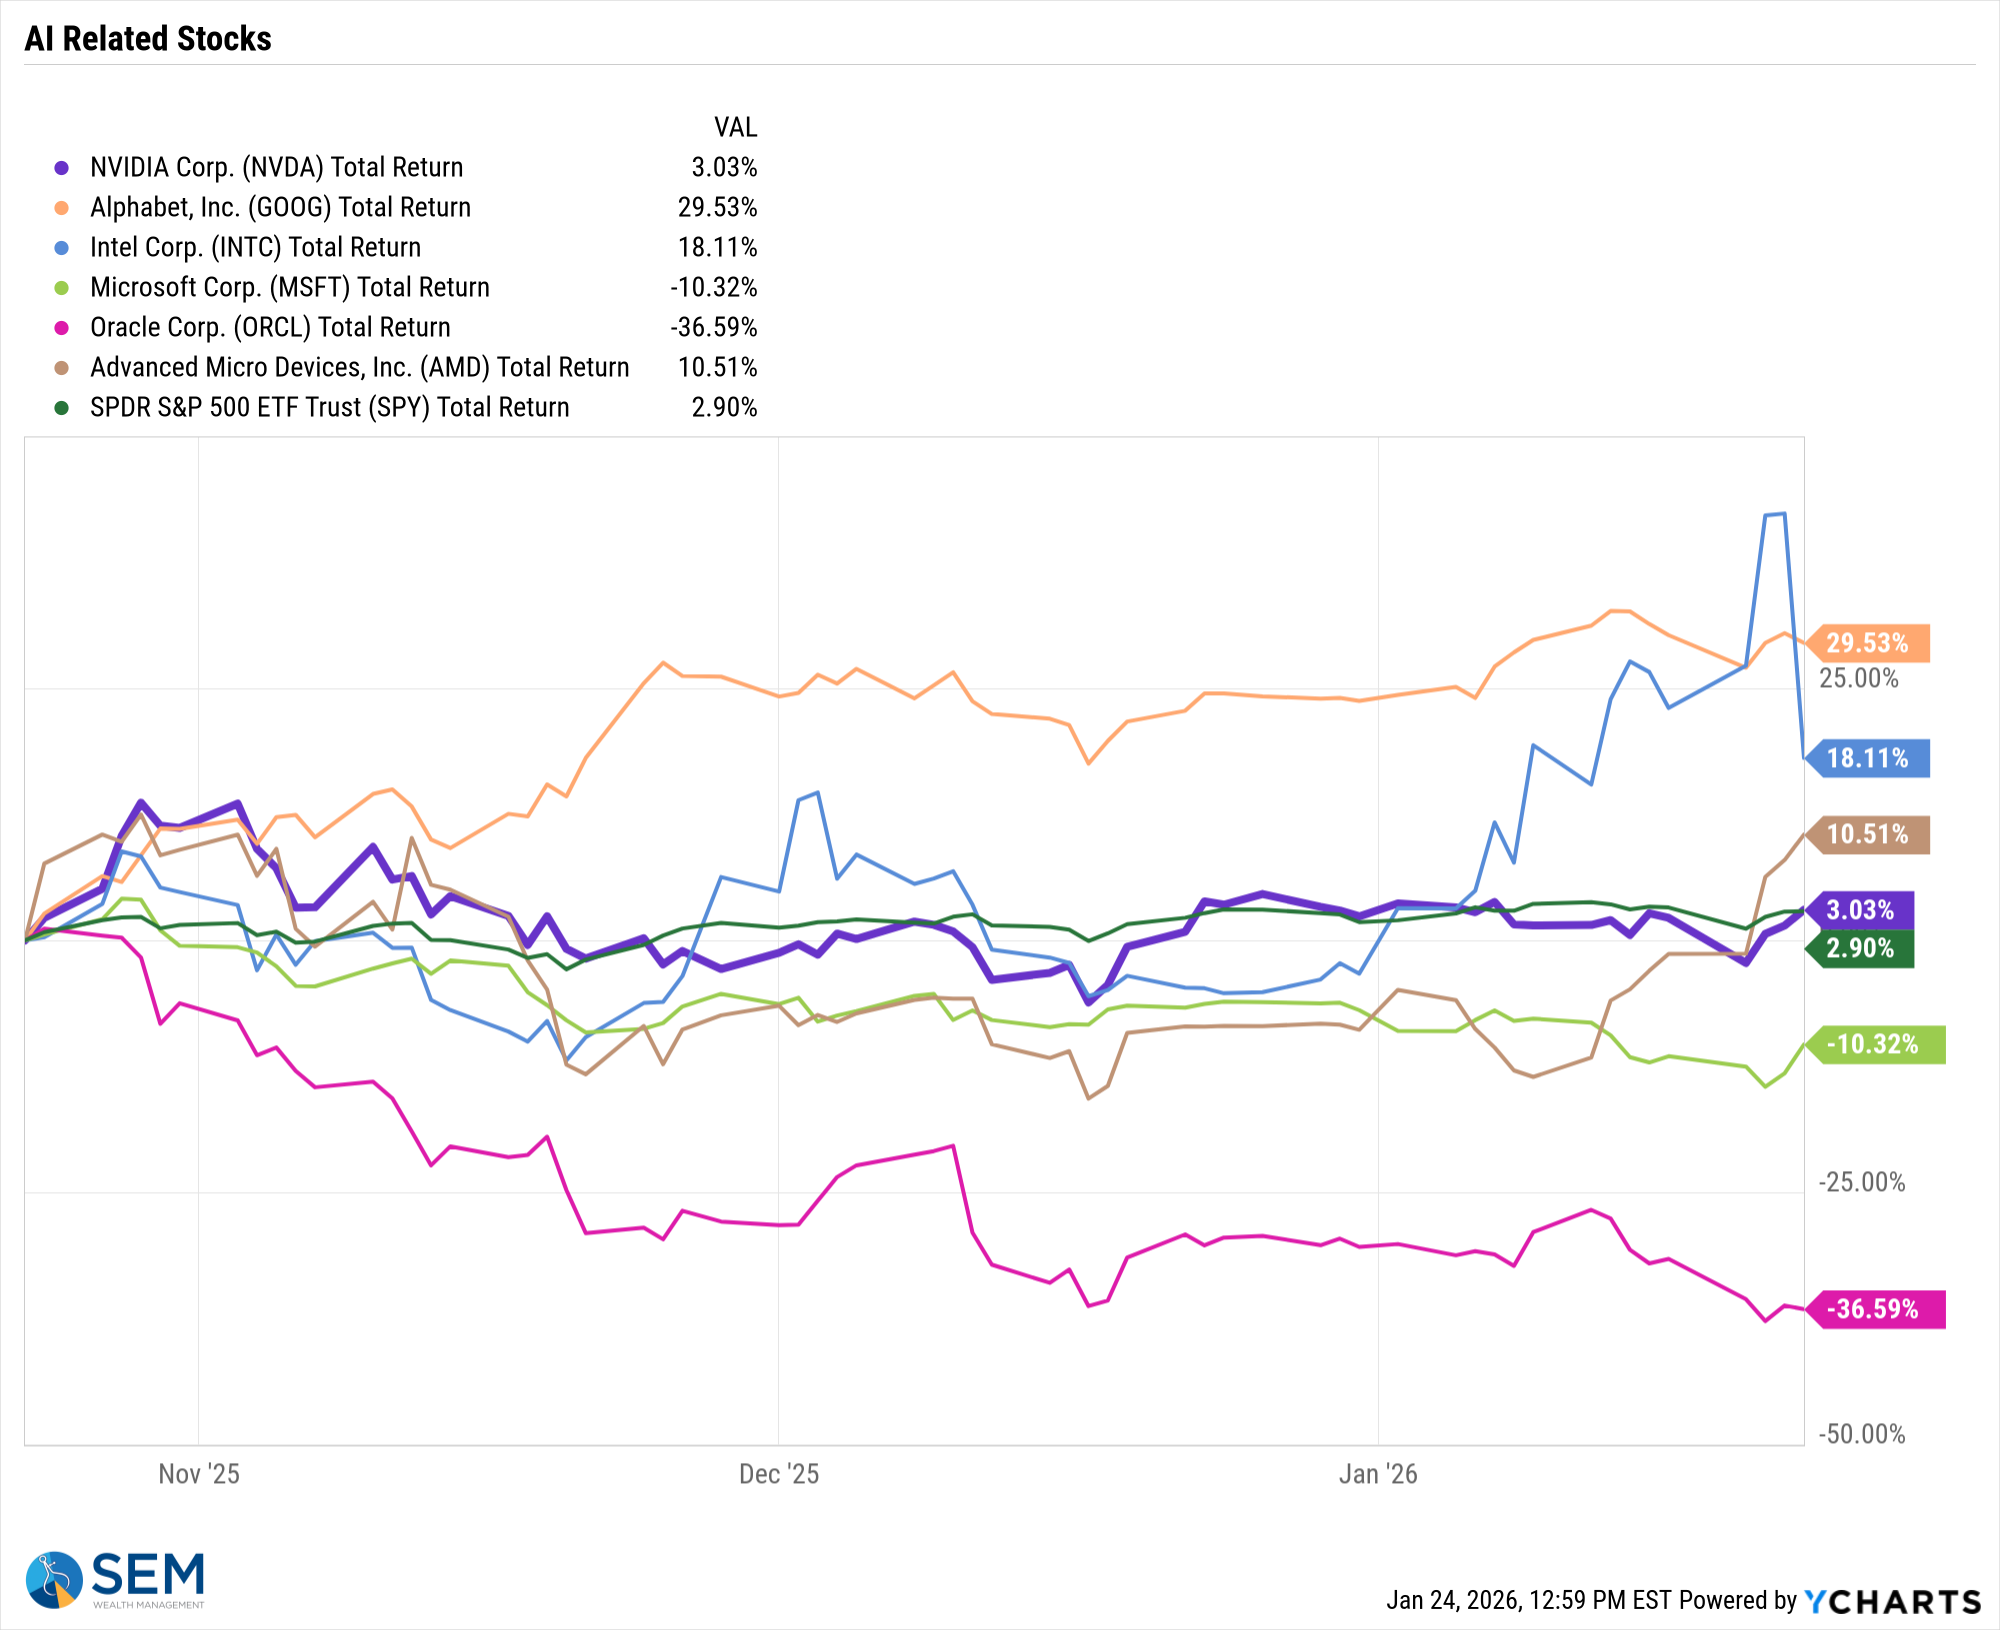Click the AI Related Stocks chart title
This screenshot has height=1630, width=2000.
[x=148, y=39]
